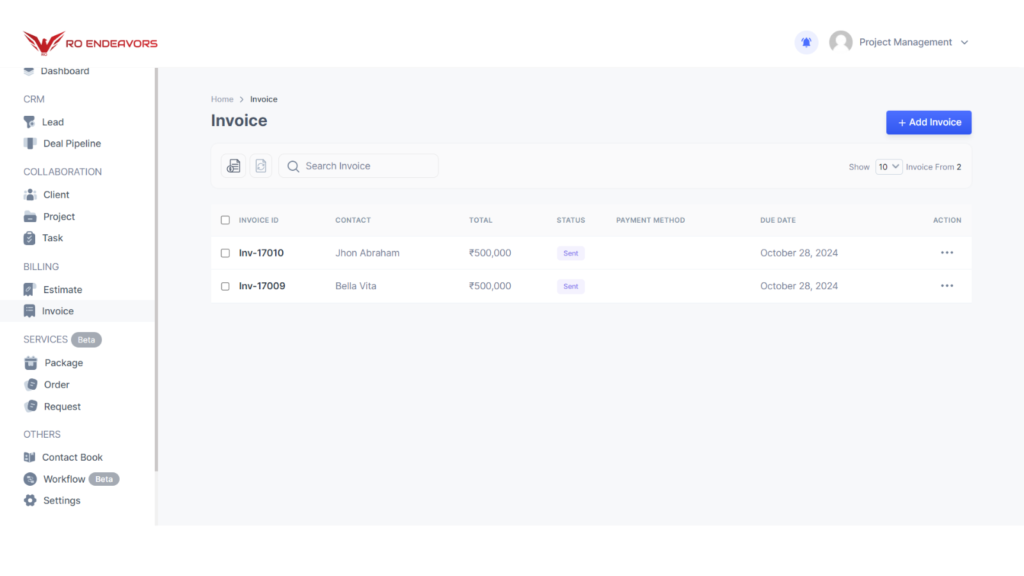Viewport: 1024px width, 576px height.
Task: Click the Add Invoice button
Action: point(928,122)
